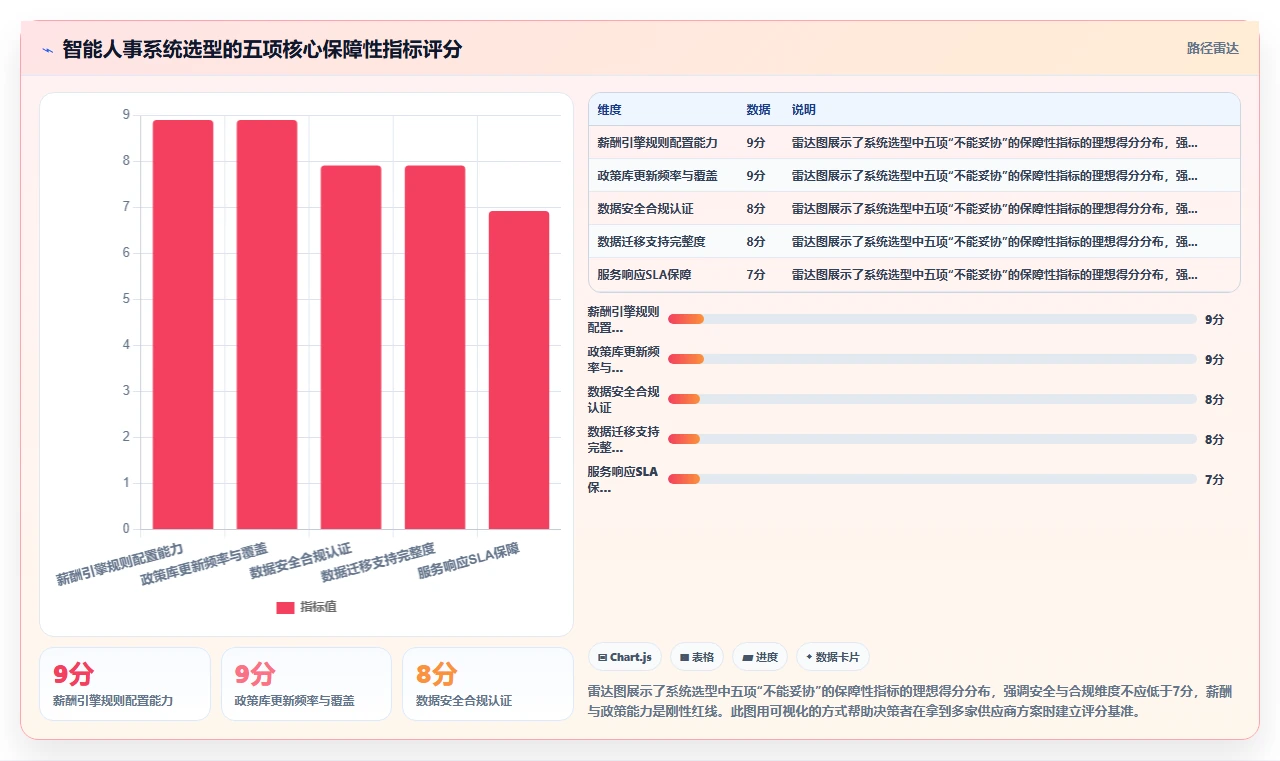
Task: Click the chart title 智能人事系统选型的五项核心保障性指标评分
Action: [x=262, y=50]
